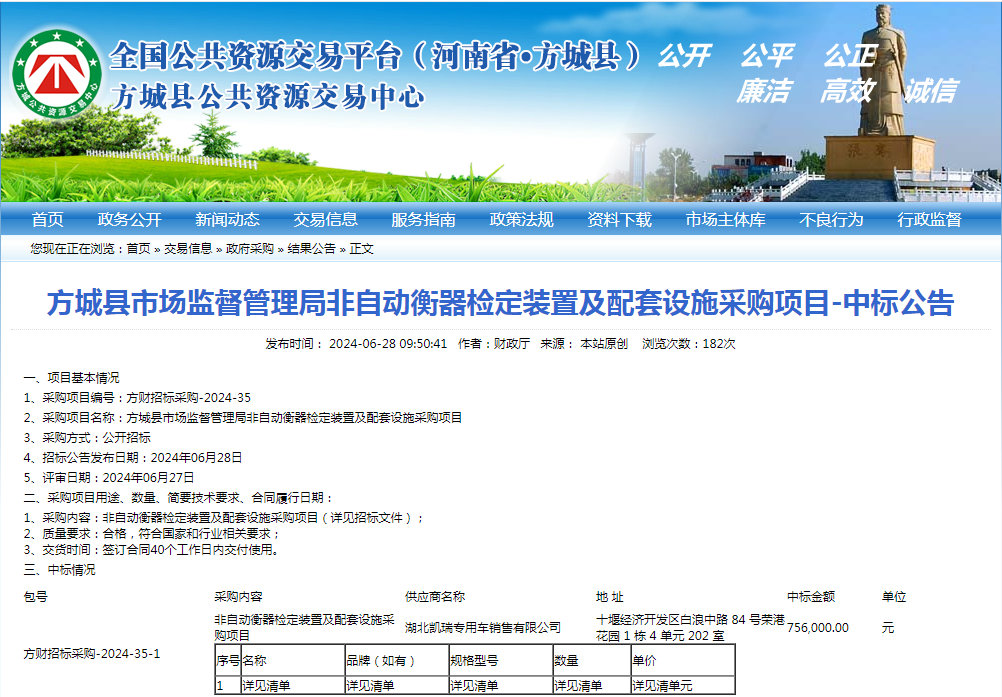Click the 交易信息 breadcrumb link

click(x=188, y=249)
